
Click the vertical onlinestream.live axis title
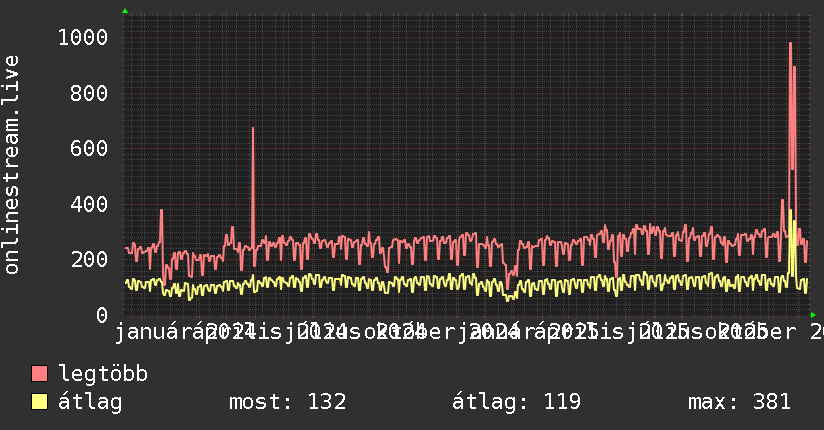pyautogui.click(x=12, y=165)
